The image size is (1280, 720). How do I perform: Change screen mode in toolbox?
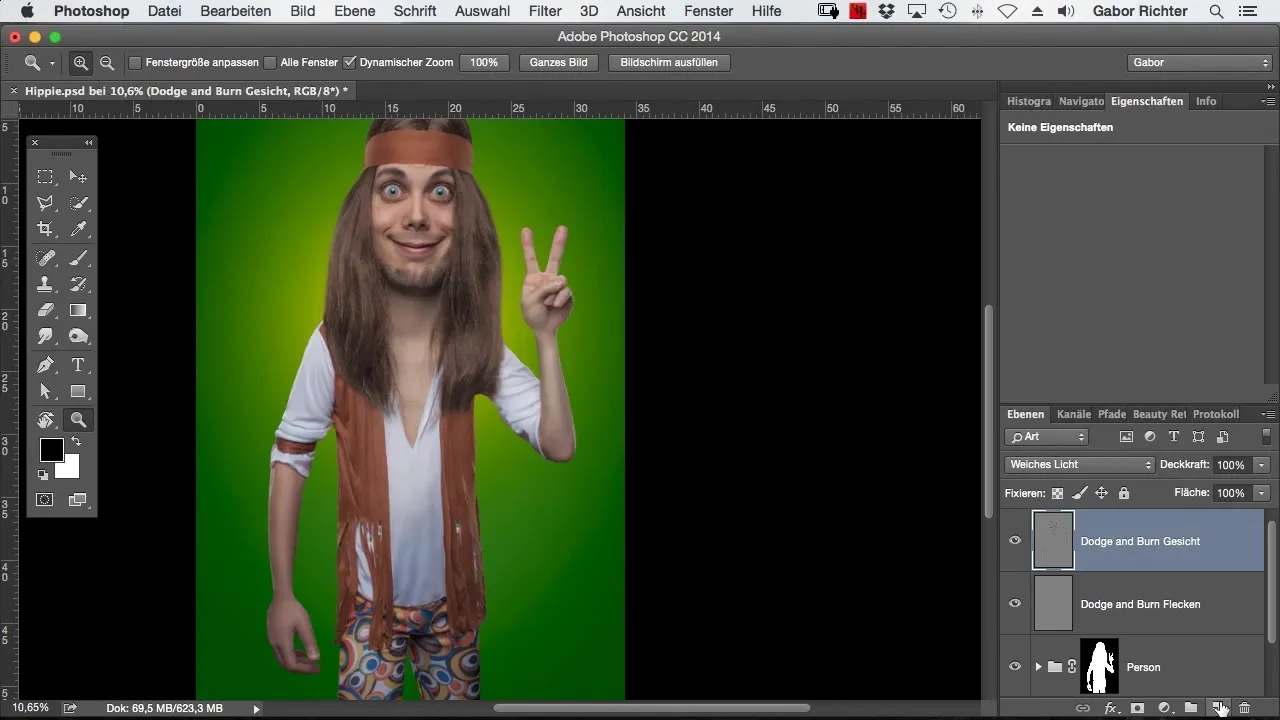tap(78, 499)
